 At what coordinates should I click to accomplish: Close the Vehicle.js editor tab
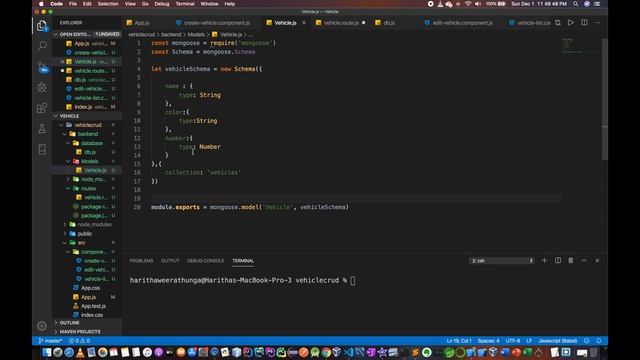click(x=304, y=22)
